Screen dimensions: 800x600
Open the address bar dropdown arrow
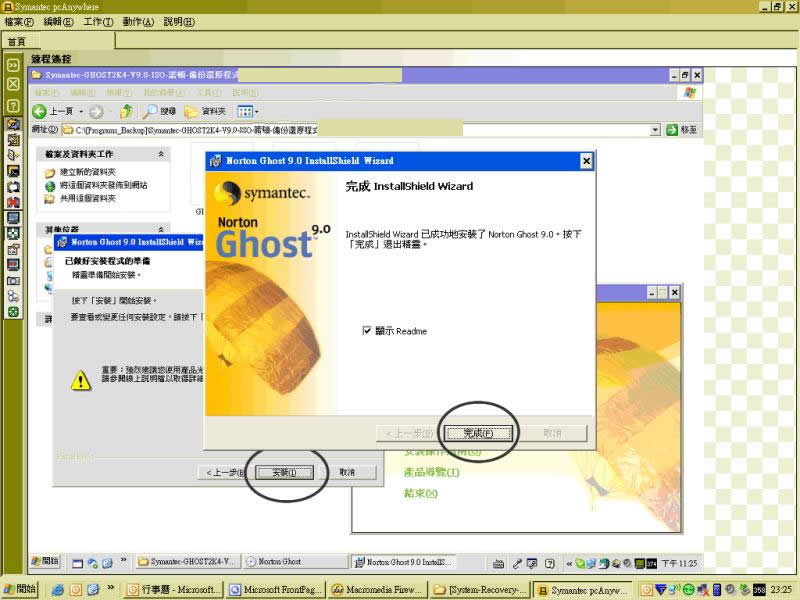tap(656, 130)
